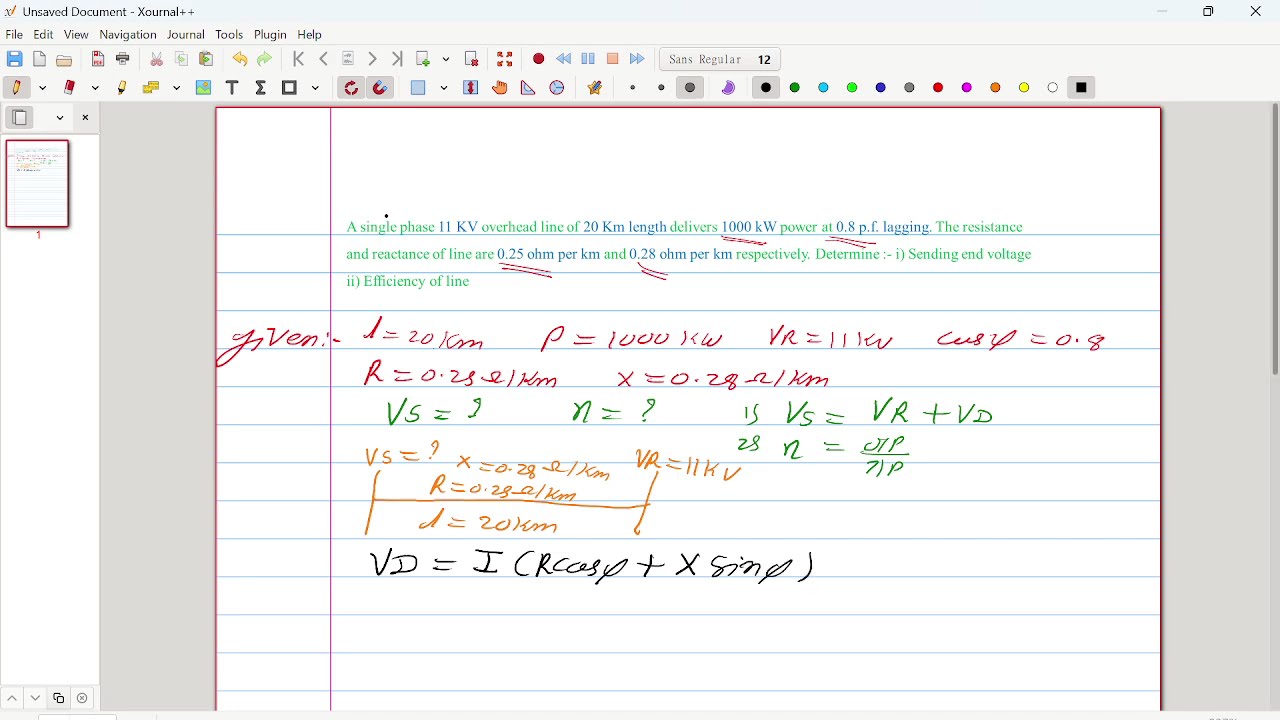Pick the dark green pen color

(795, 88)
